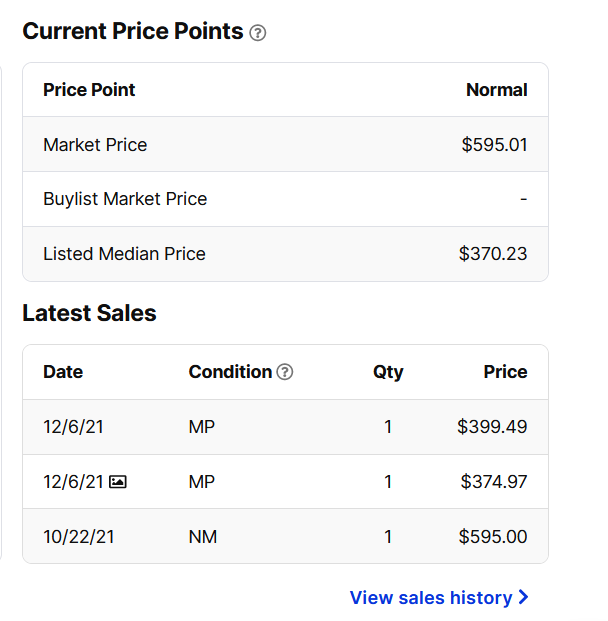The height and width of the screenshot is (621, 608).
Task: Click the chevron arrow after View sales history
Action: point(523,597)
